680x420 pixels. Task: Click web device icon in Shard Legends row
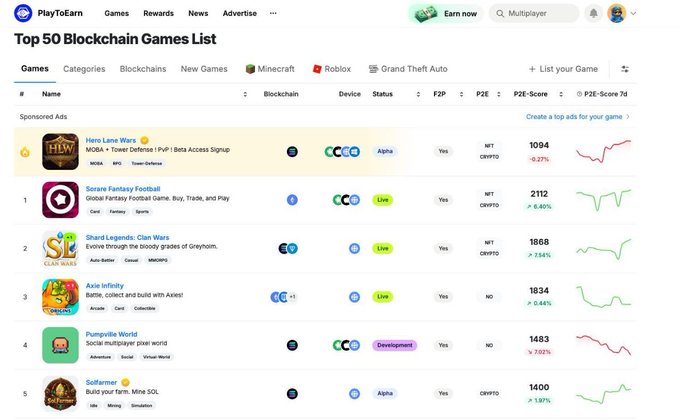[x=355, y=249]
